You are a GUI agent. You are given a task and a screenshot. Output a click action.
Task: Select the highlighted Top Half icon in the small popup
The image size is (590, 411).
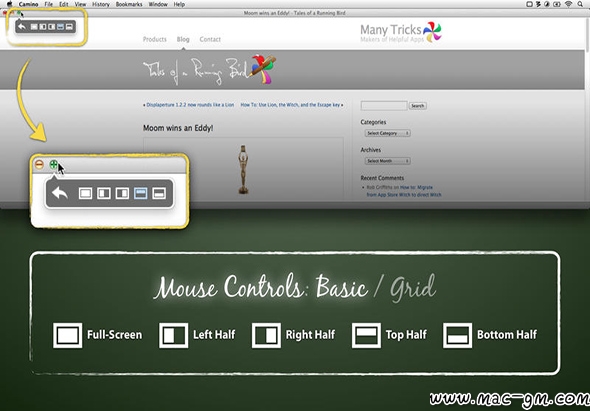point(60,27)
